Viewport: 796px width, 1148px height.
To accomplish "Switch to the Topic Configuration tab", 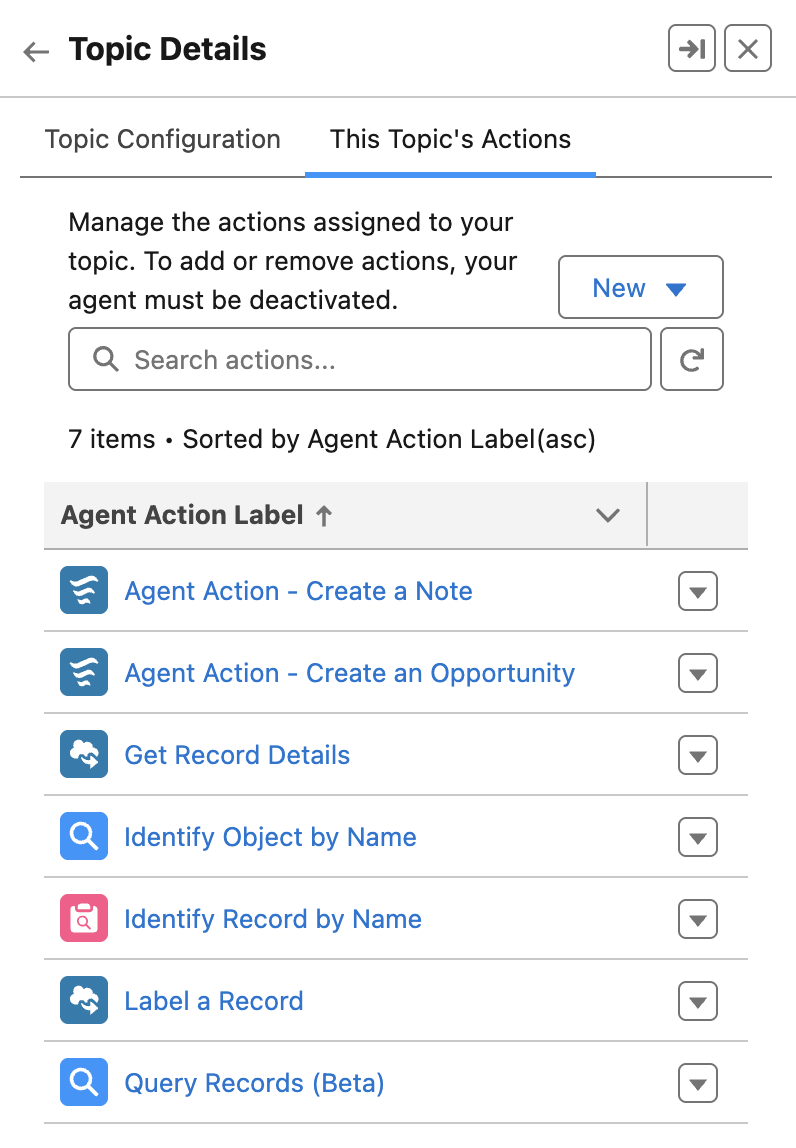I will click(163, 139).
